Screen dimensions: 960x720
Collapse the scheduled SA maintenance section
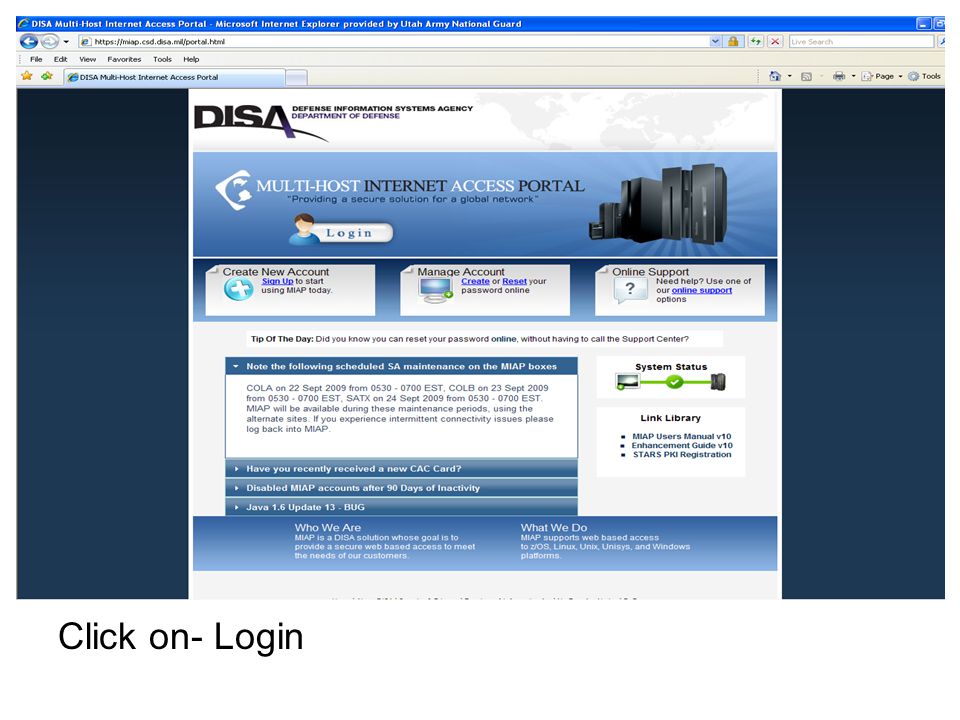point(401,366)
